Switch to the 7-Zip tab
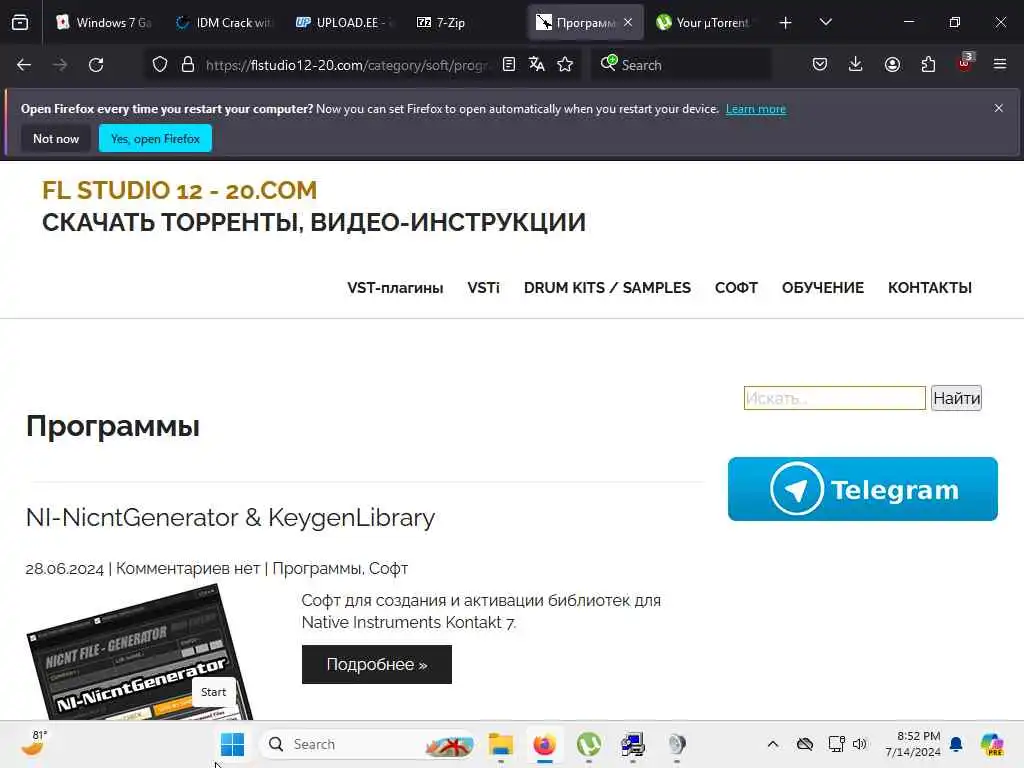Image resolution: width=1024 pixels, height=768 pixels. pyautogui.click(x=464, y=23)
